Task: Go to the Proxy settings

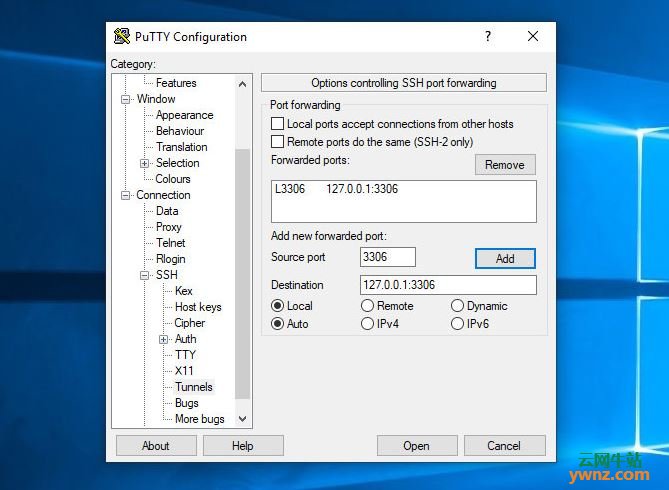Action: coord(169,227)
